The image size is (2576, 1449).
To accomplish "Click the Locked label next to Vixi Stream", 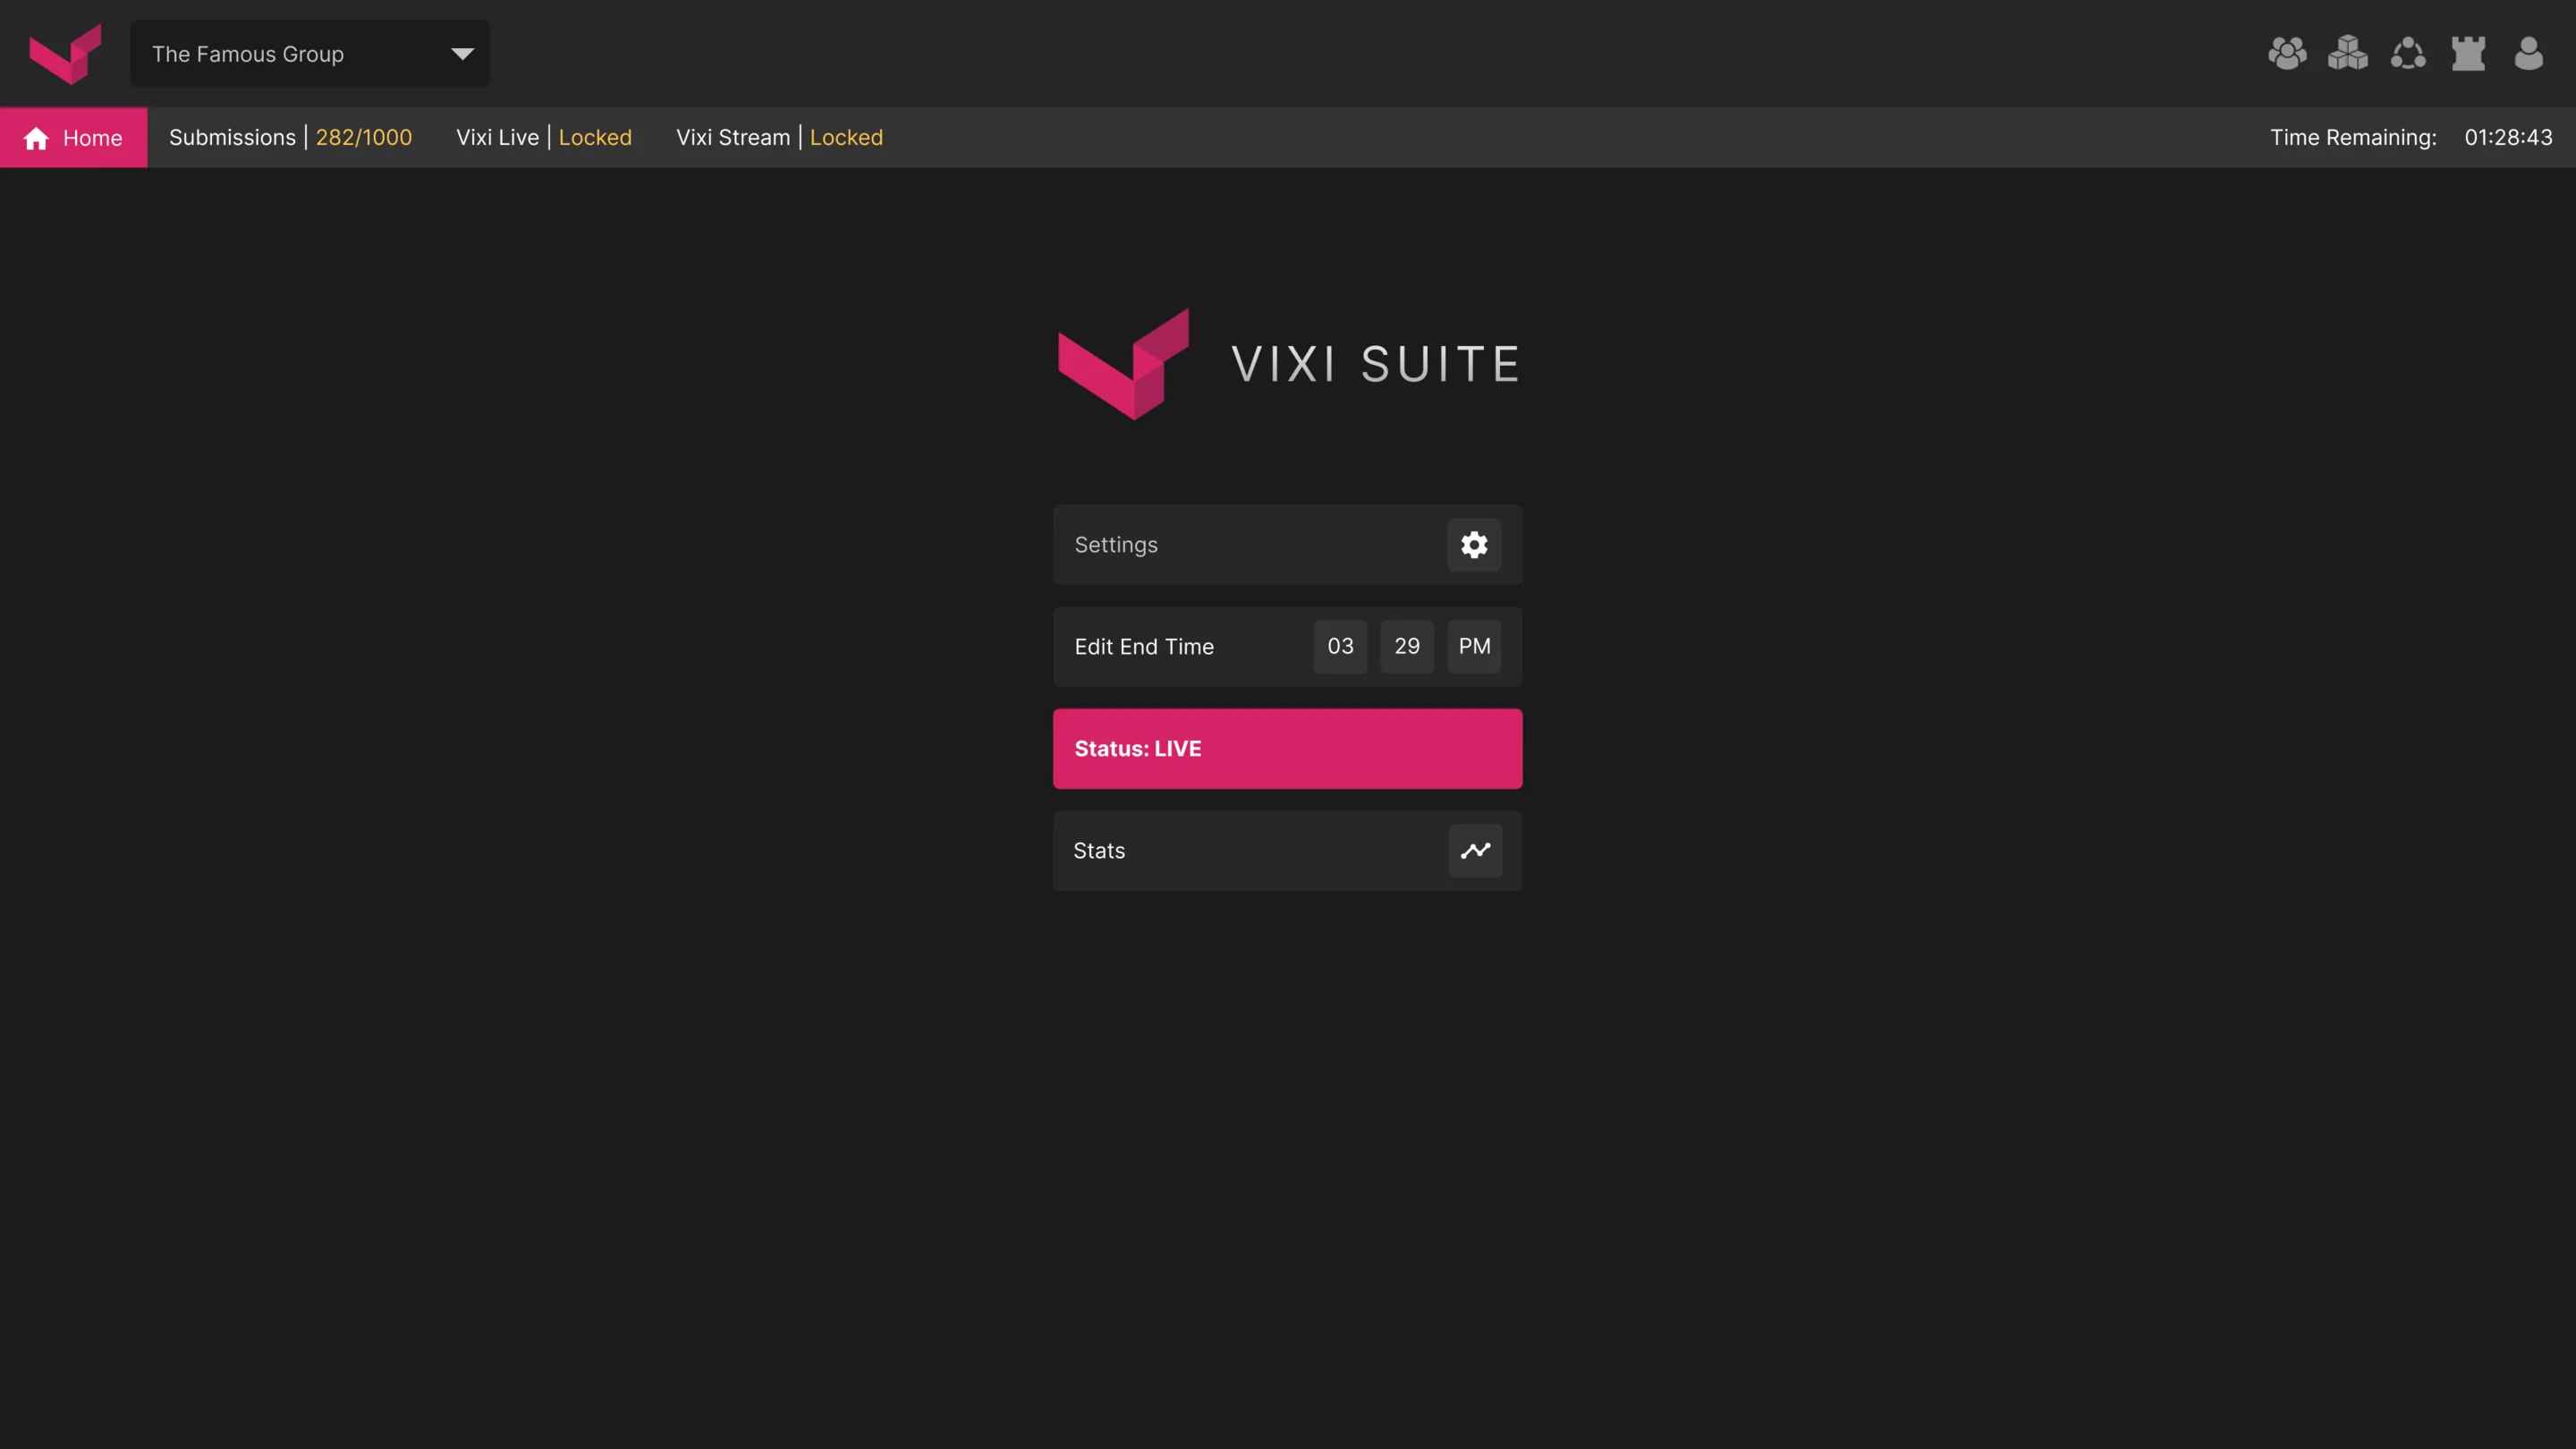I will 846,138.
